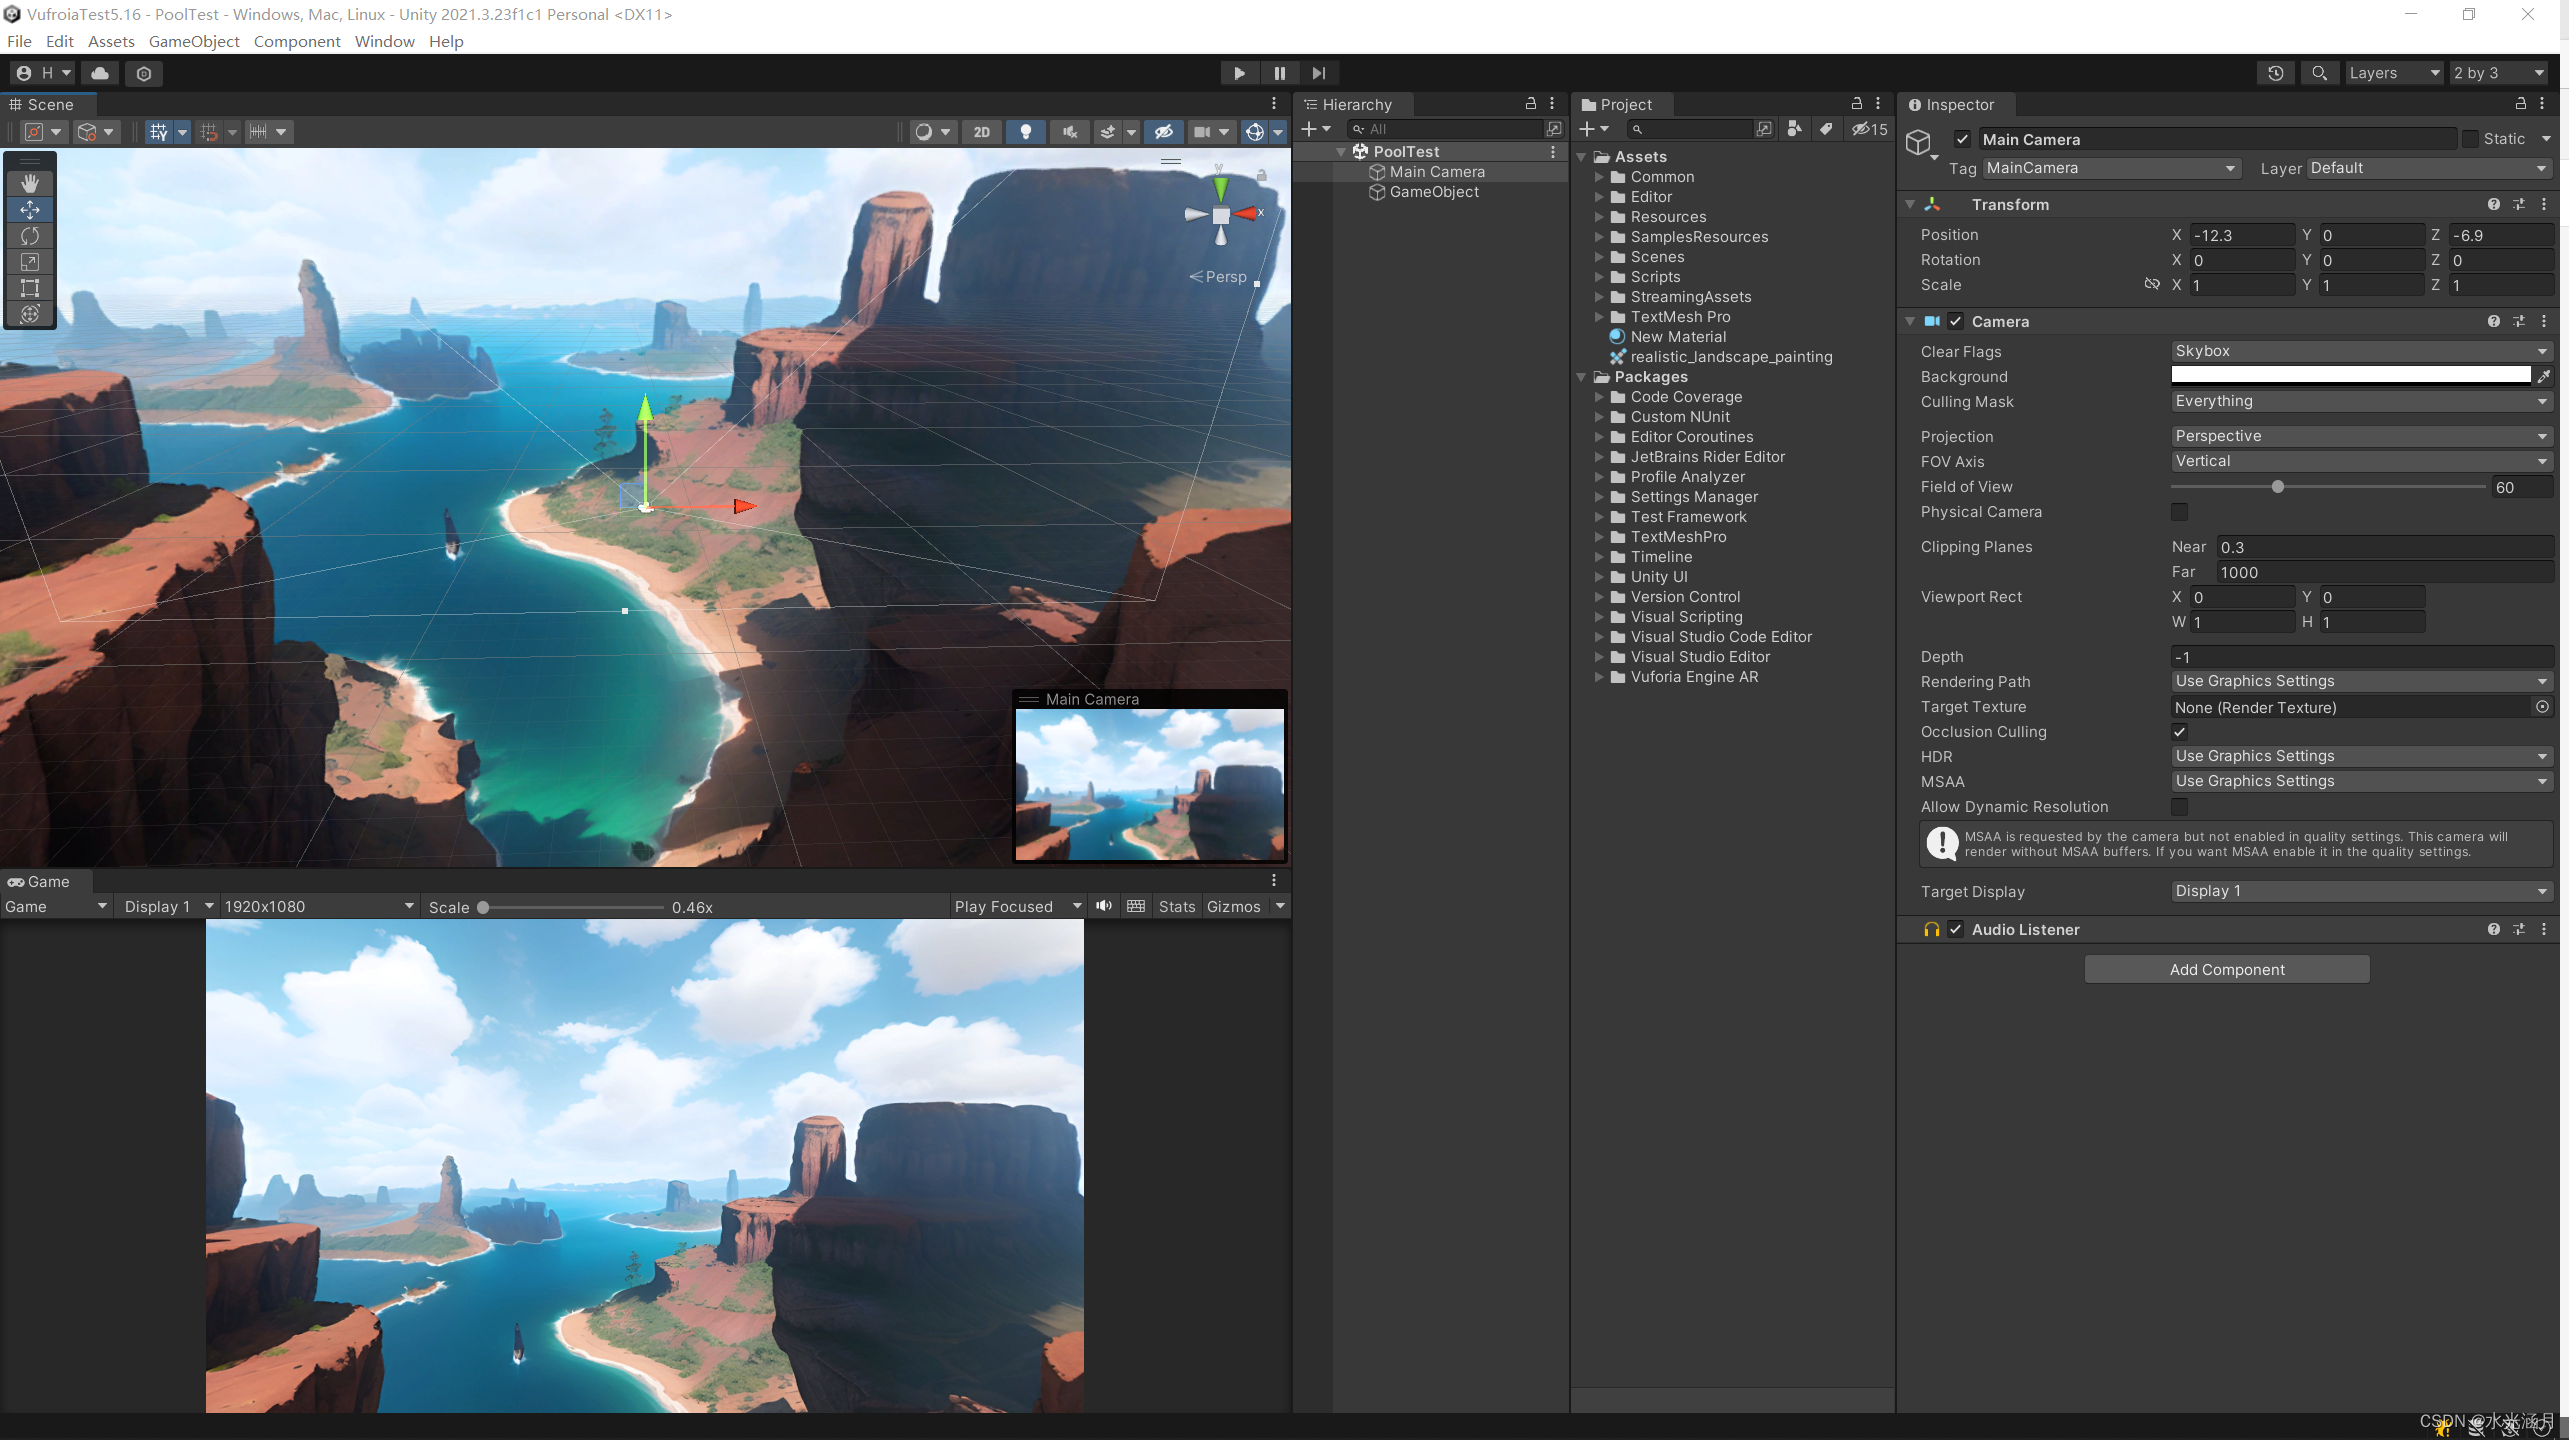Click the camera Background color swatch
2569x1440 pixels.
[2350, 376]
